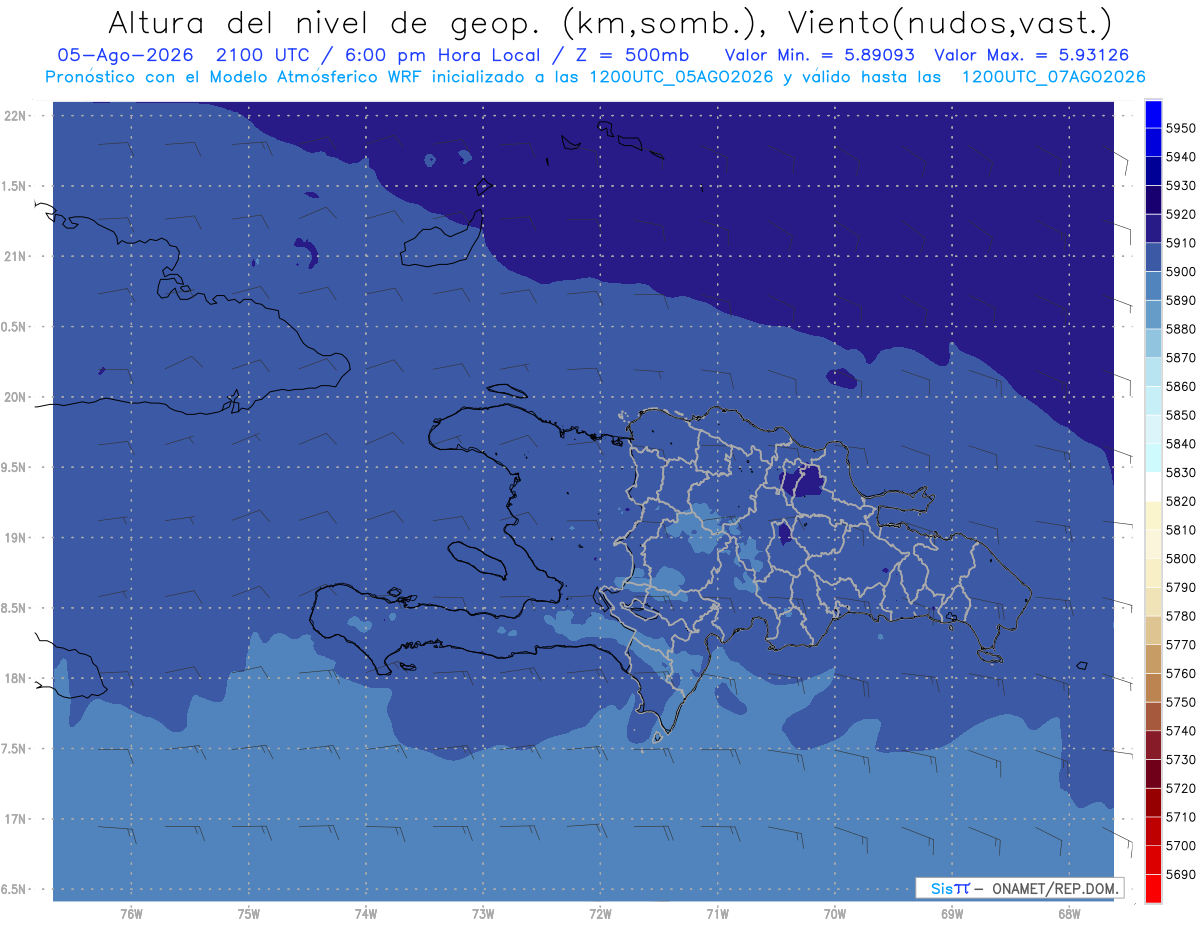
Task: Click the 22N latitude label
Action: [x=16, y=115]
